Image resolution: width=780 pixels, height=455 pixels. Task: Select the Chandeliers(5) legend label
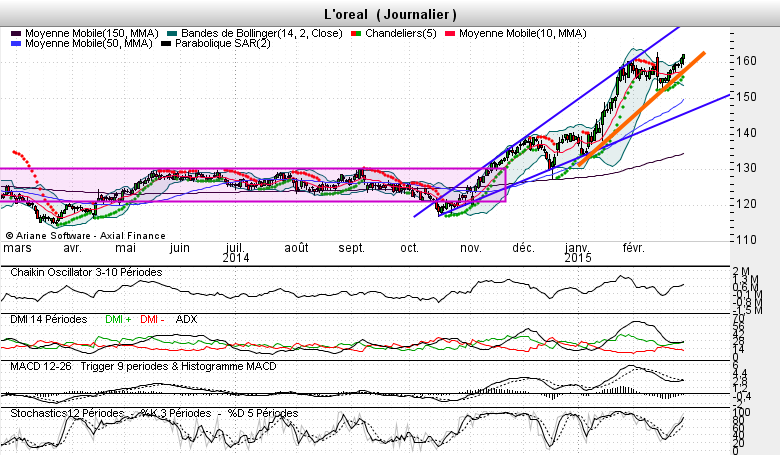pos(400,33)
